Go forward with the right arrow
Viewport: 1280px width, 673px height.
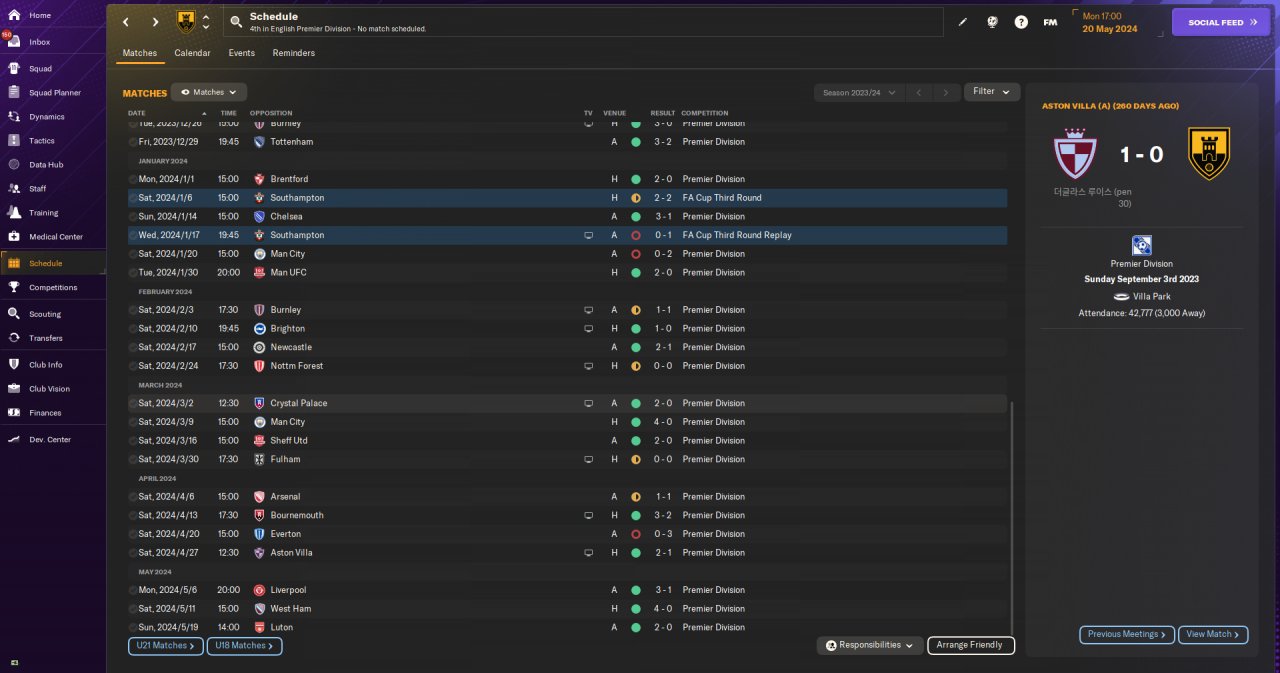tap(155, 22)
